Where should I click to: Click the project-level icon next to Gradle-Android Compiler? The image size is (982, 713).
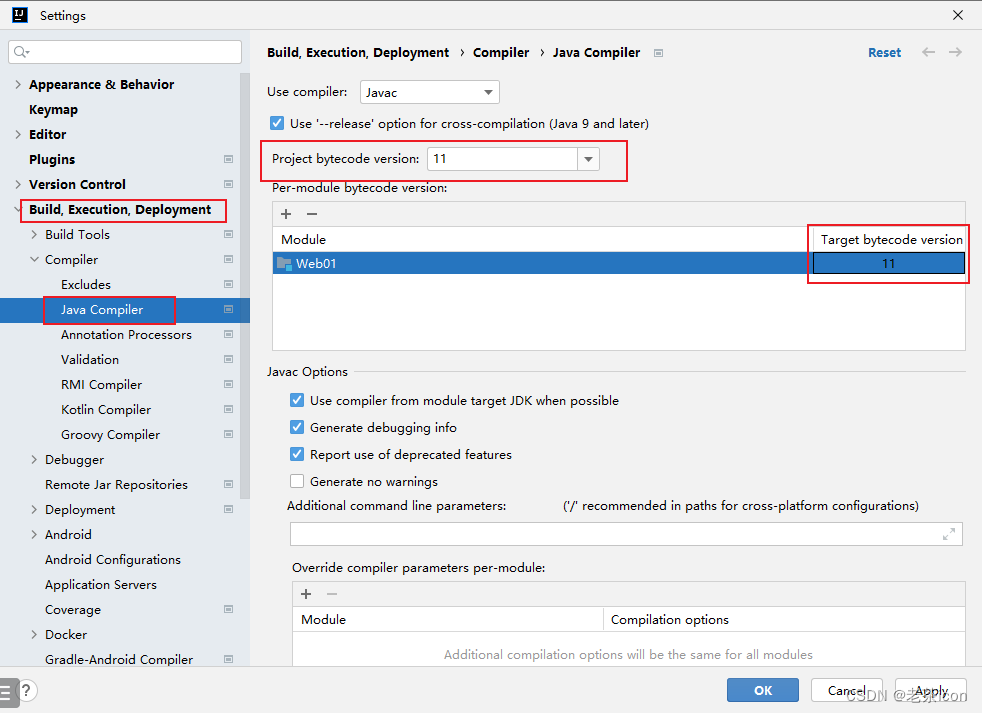point(229,659)
